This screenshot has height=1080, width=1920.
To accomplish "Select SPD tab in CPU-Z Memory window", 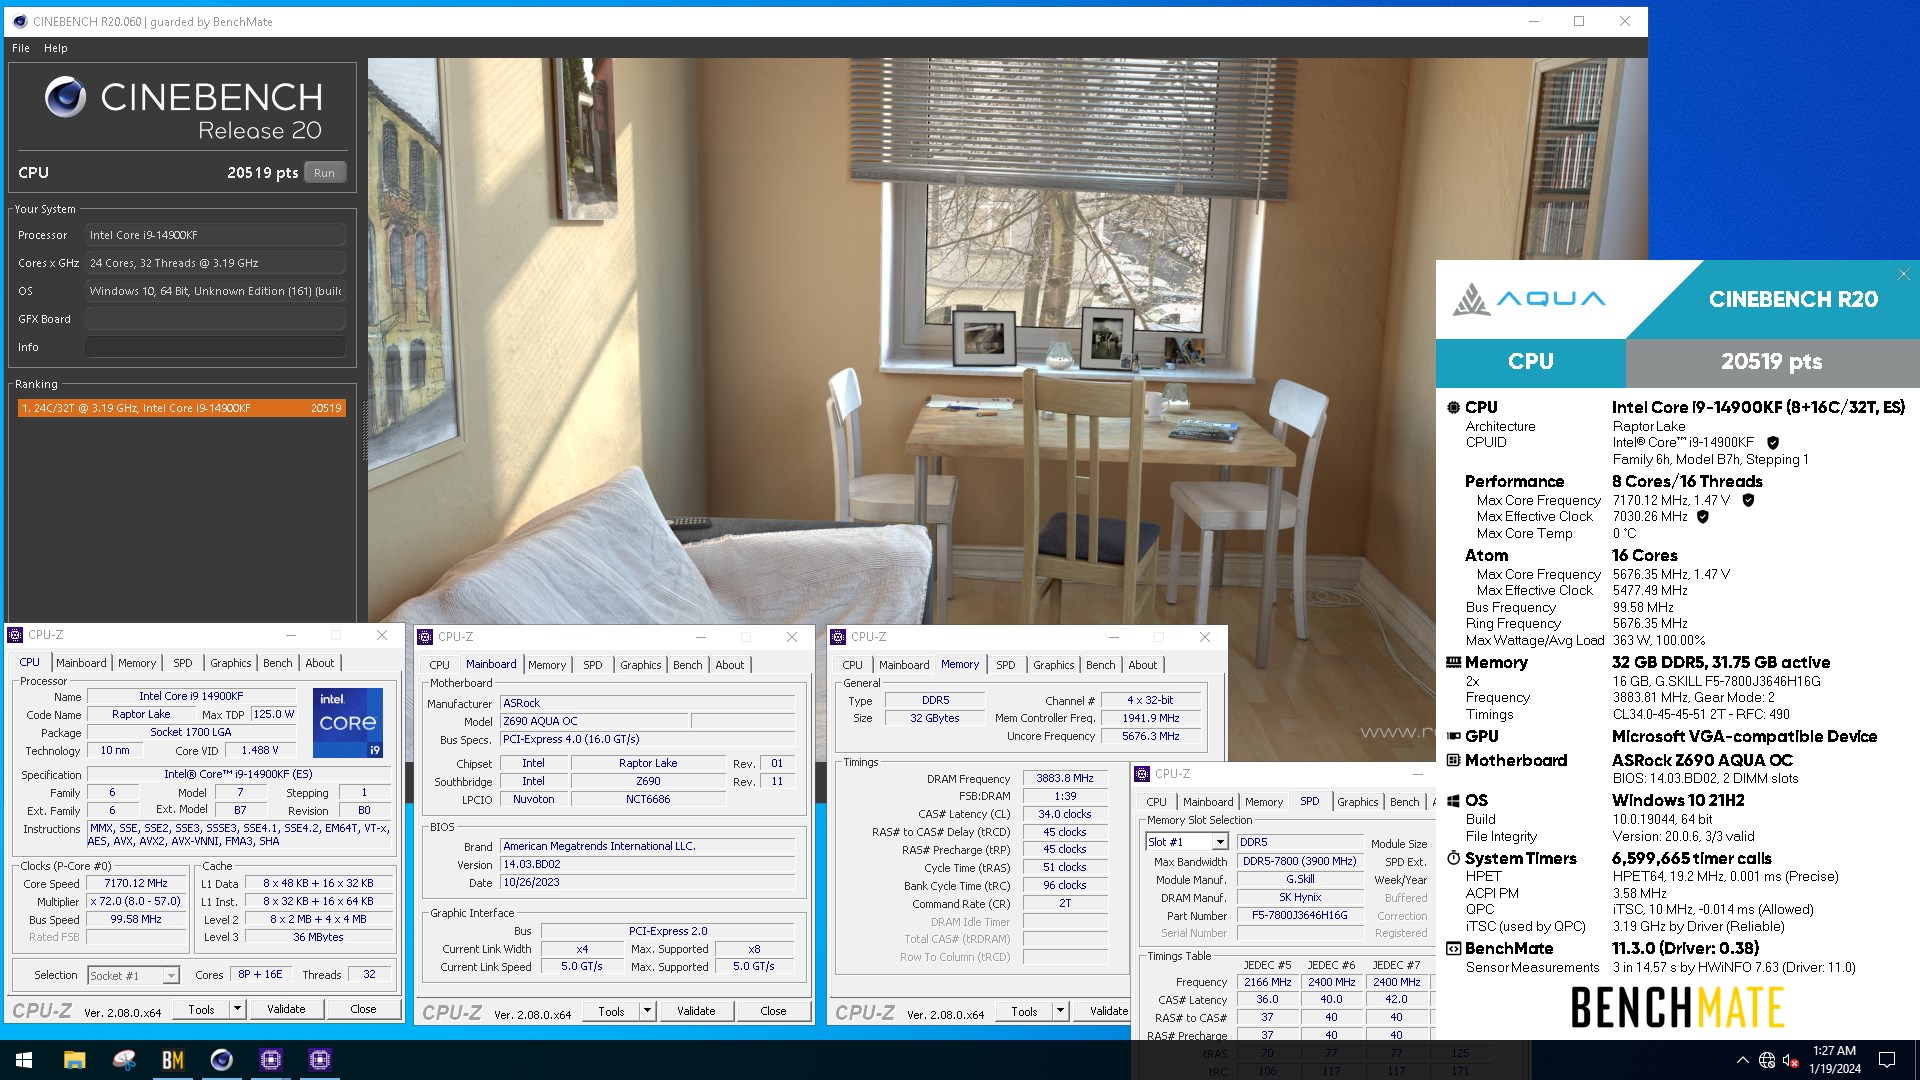I will pos(1006,665).
